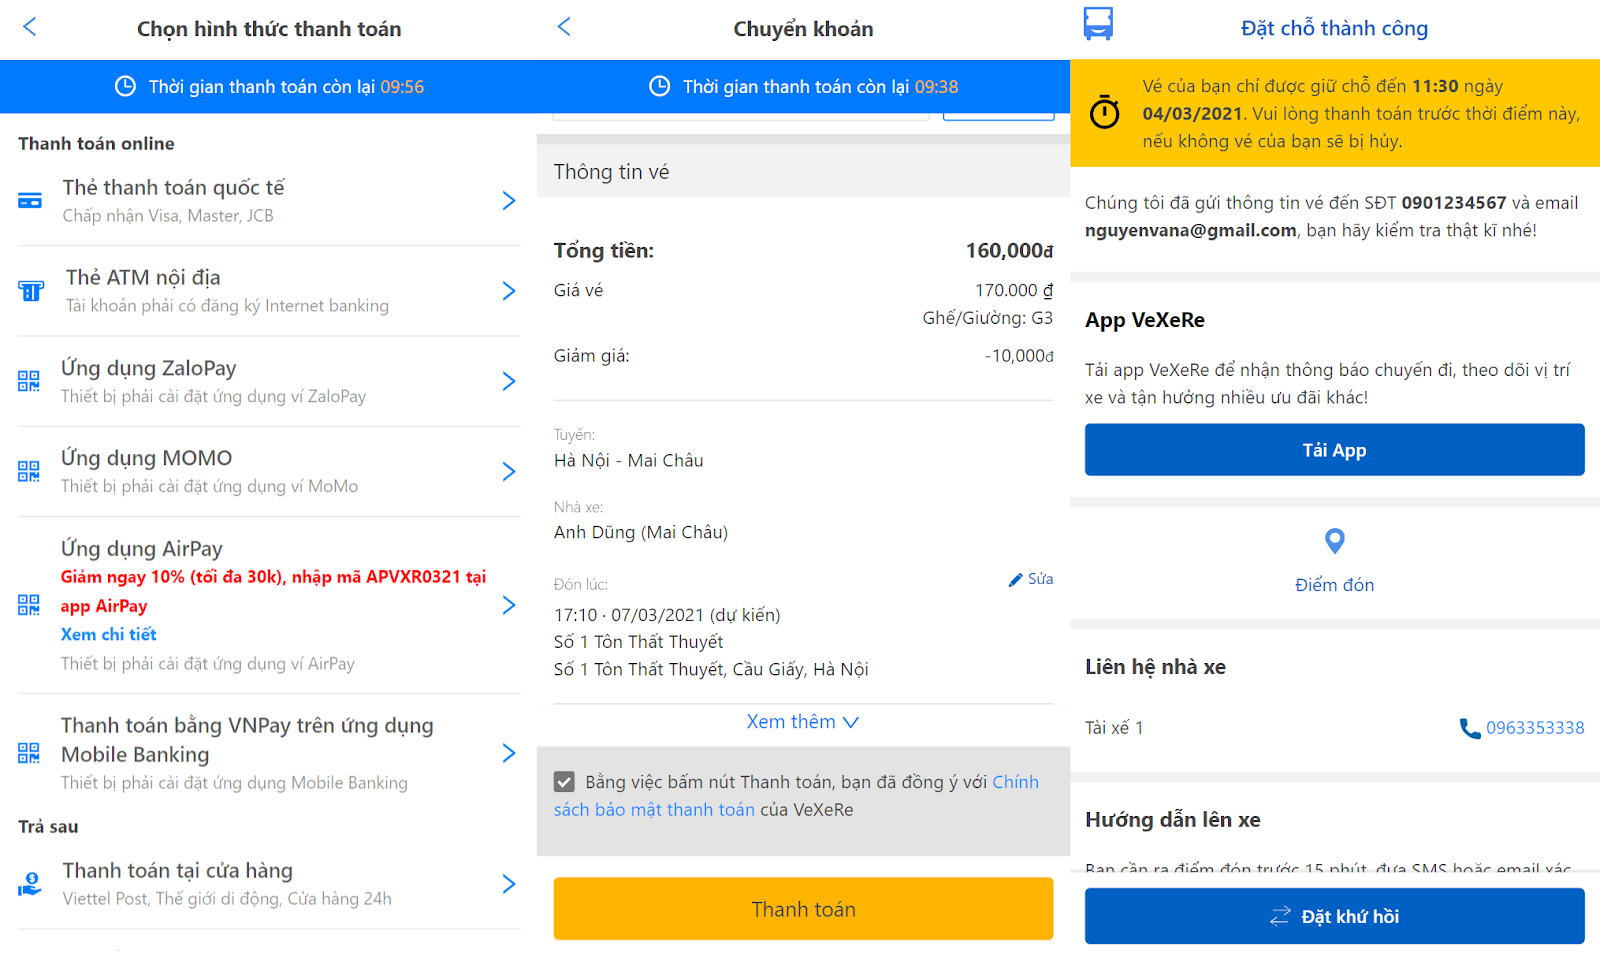
Task: Expand Xem thêm ticket details
Action: pyautogui.click(x=803, y=722)
